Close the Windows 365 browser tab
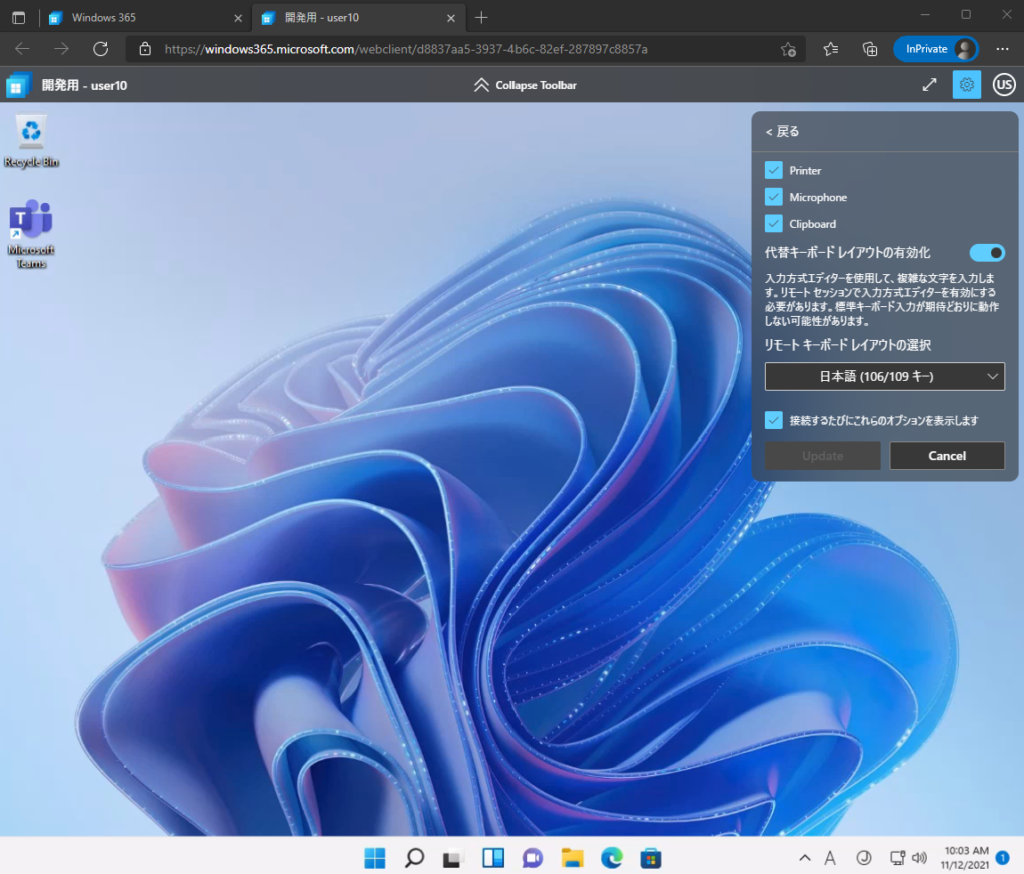Screen dimensions: 1024x874 coord(238,18)
